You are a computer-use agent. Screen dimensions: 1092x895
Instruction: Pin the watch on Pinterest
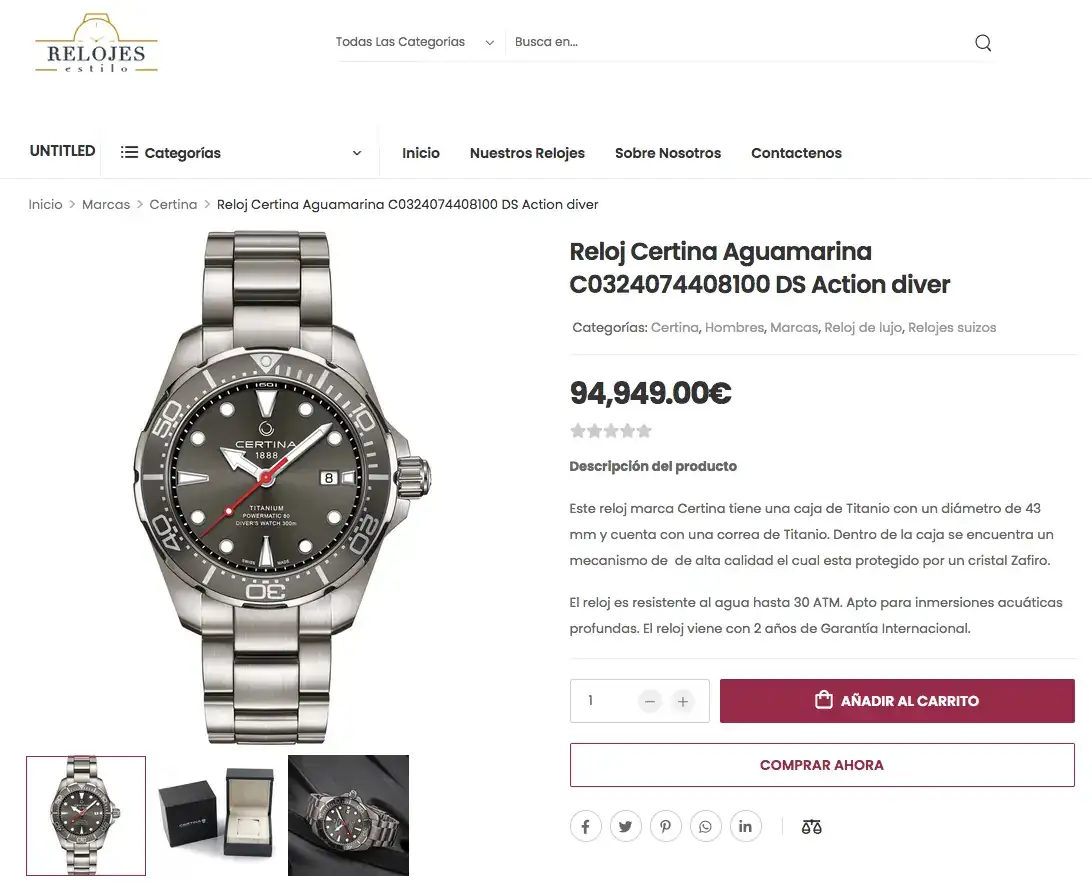[666, 827]
